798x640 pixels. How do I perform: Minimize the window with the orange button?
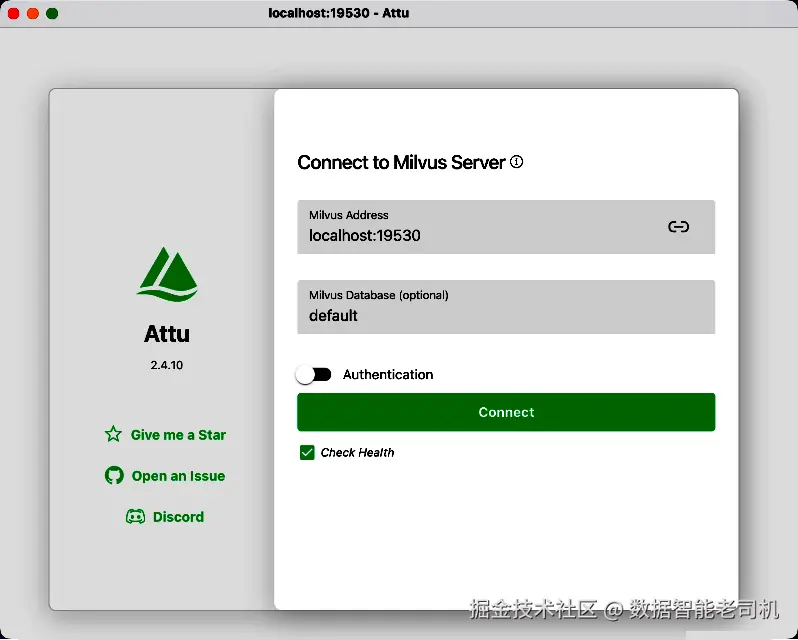click(33, 13)
